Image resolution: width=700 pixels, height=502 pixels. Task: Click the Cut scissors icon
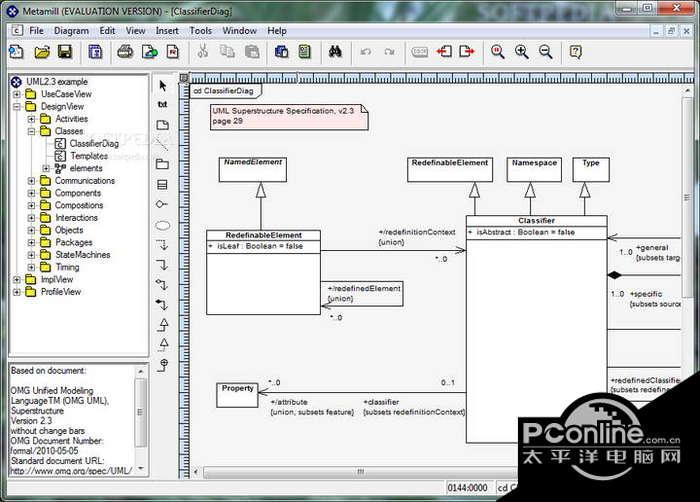(x=203, y=52)
